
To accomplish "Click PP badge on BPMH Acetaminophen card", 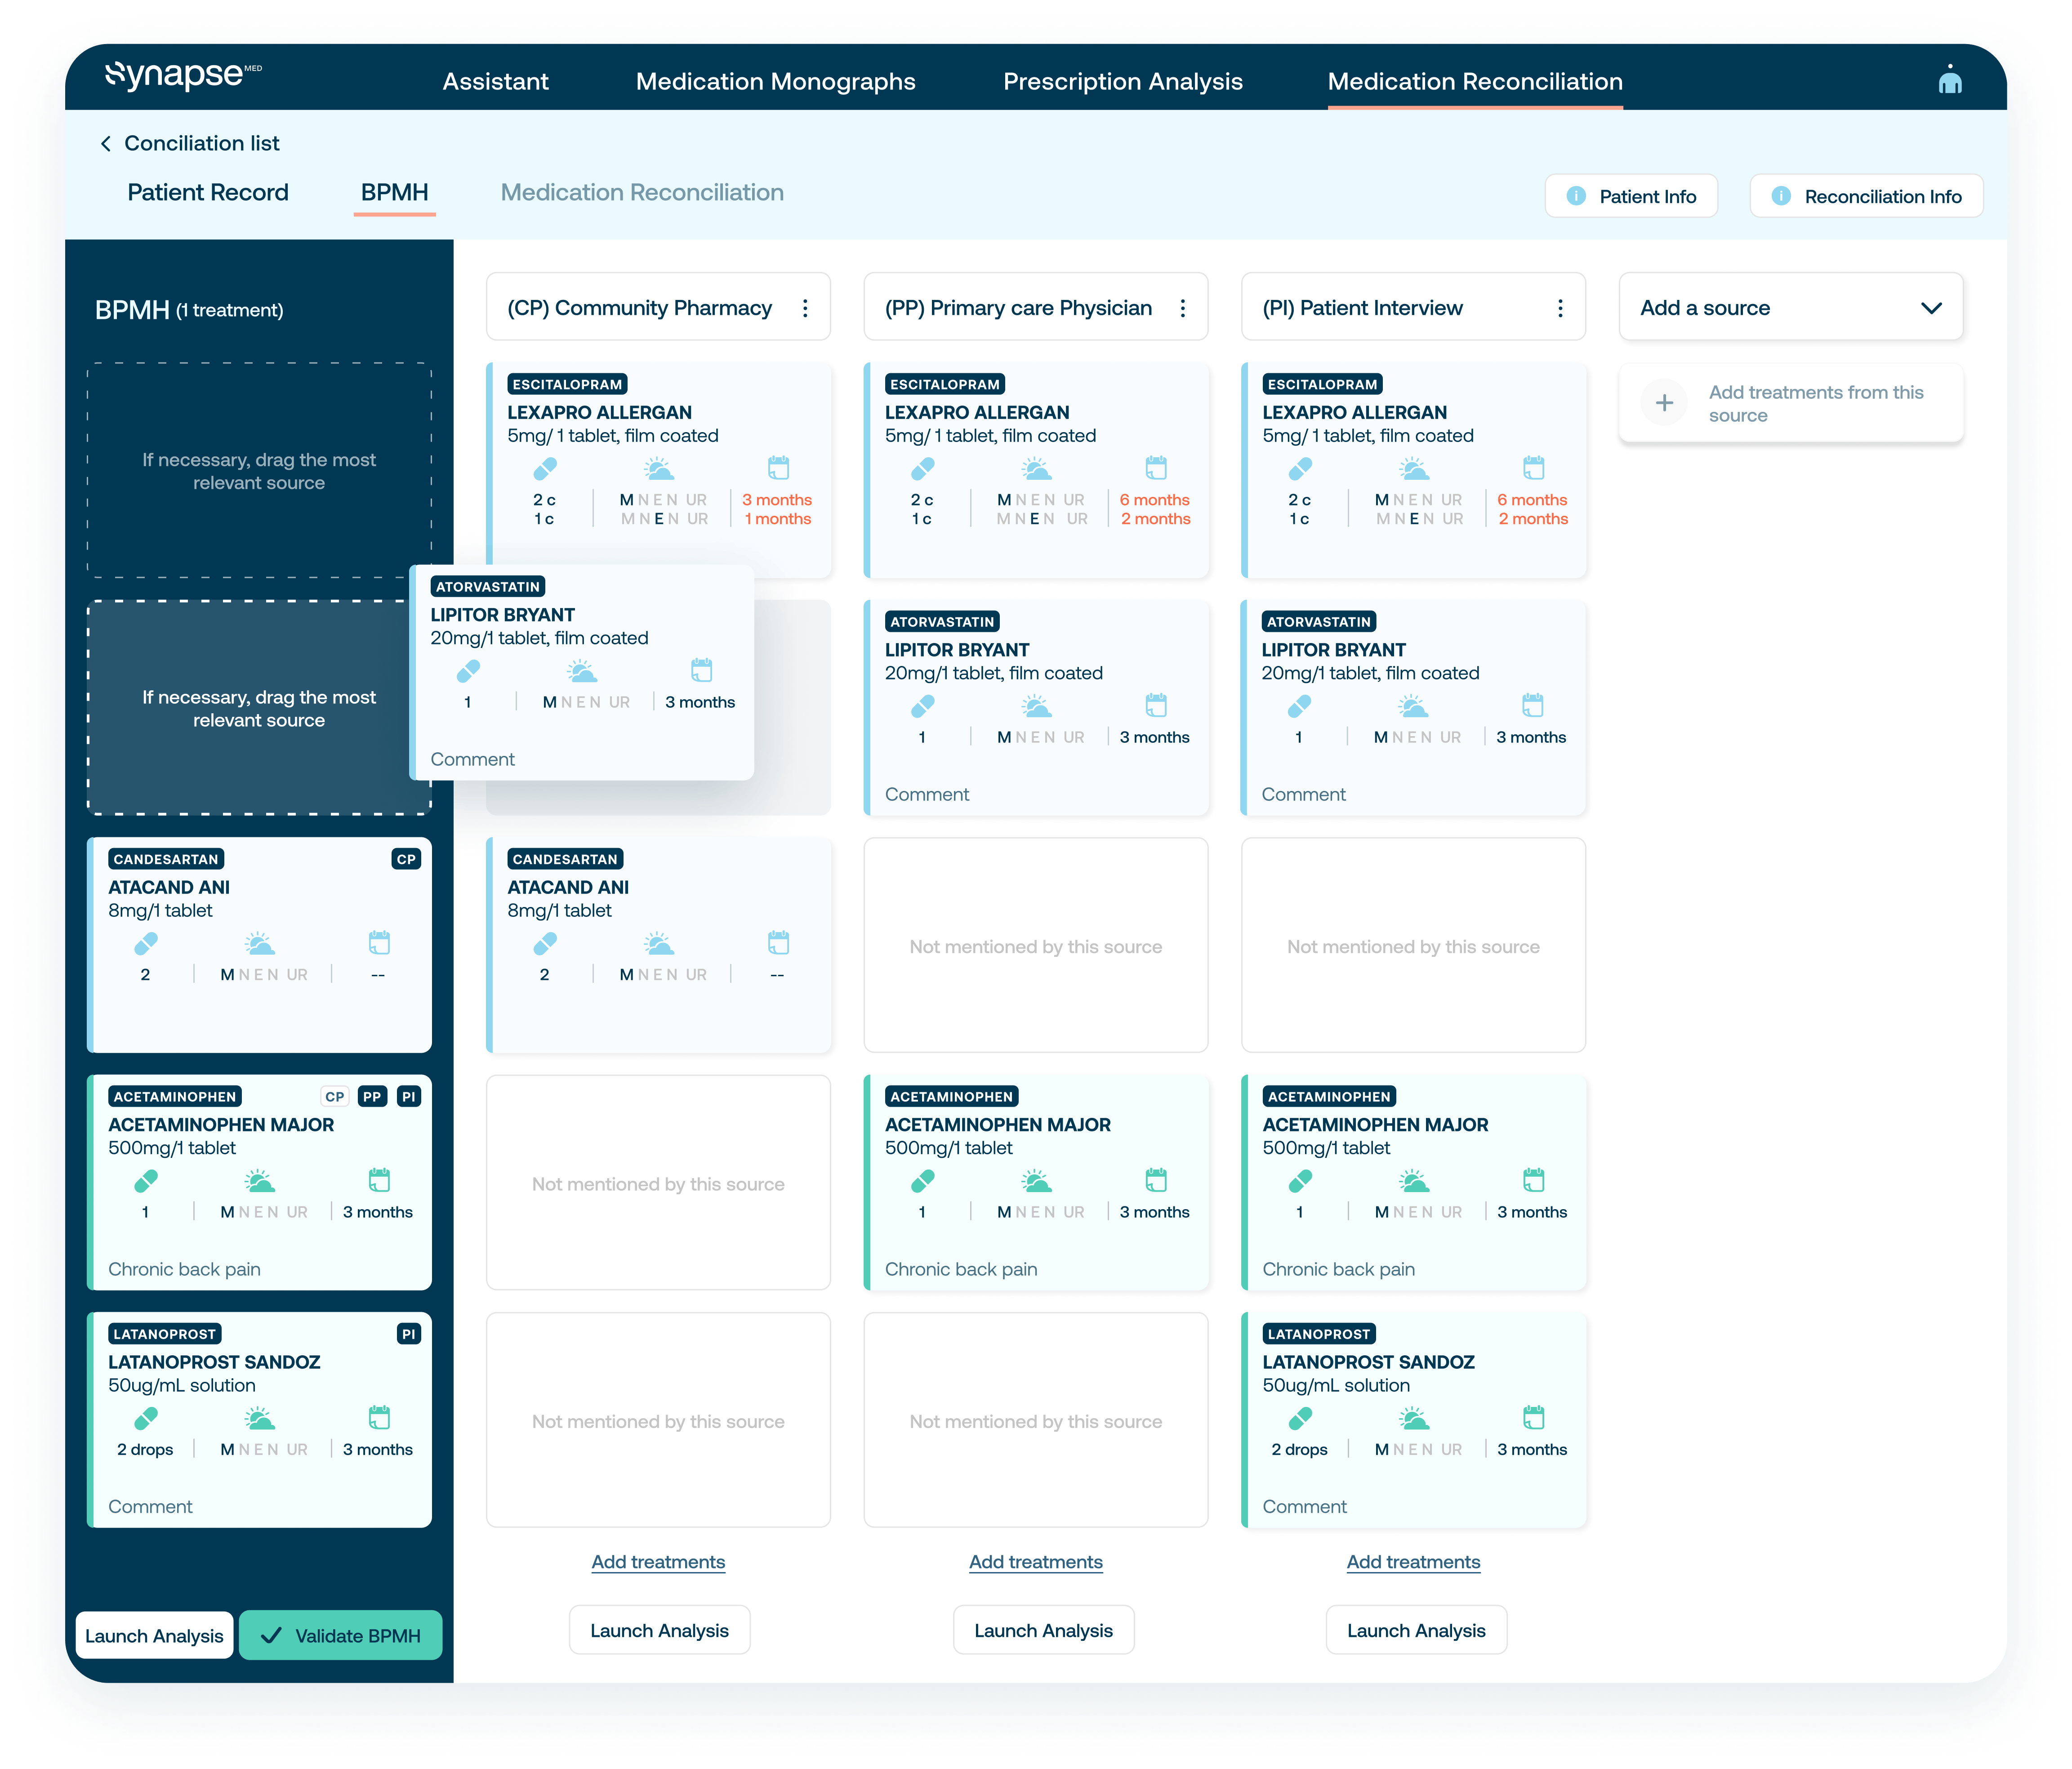I will coord(372,1097).
